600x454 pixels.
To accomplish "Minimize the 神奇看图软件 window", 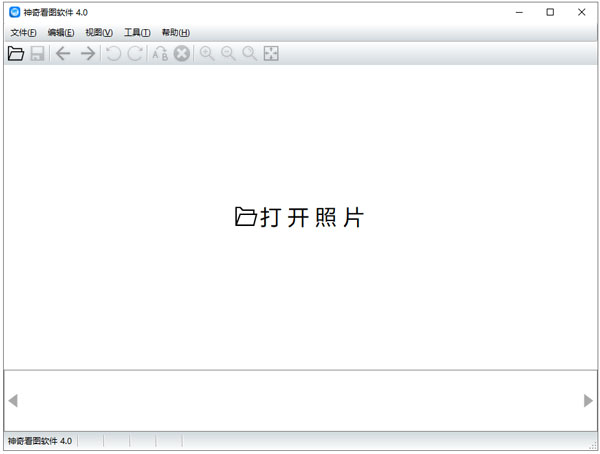I will pyautogui.click(x=519, y=12).
